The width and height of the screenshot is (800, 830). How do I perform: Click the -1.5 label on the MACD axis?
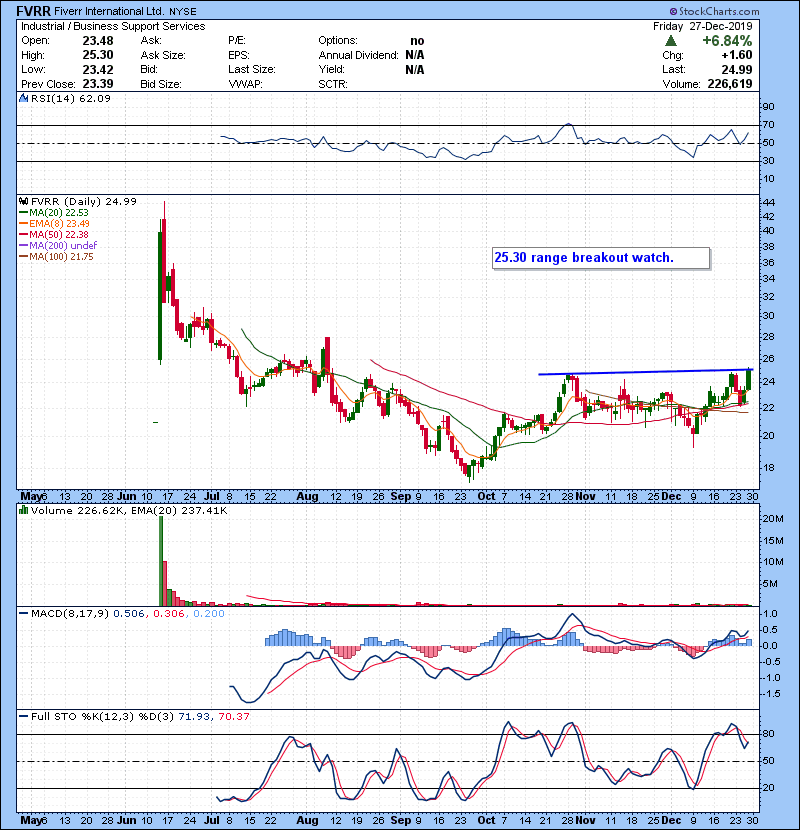[x=769, y=694]
